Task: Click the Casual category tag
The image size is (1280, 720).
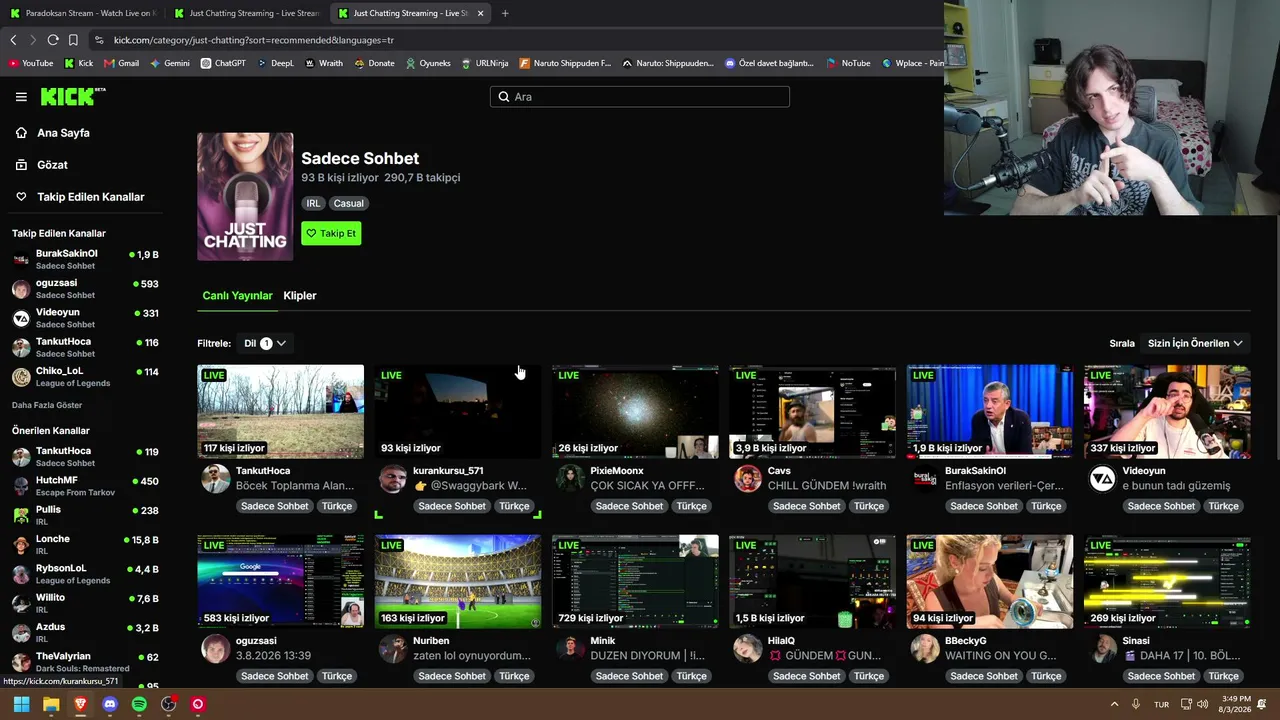Action: [x=349, y=203]
